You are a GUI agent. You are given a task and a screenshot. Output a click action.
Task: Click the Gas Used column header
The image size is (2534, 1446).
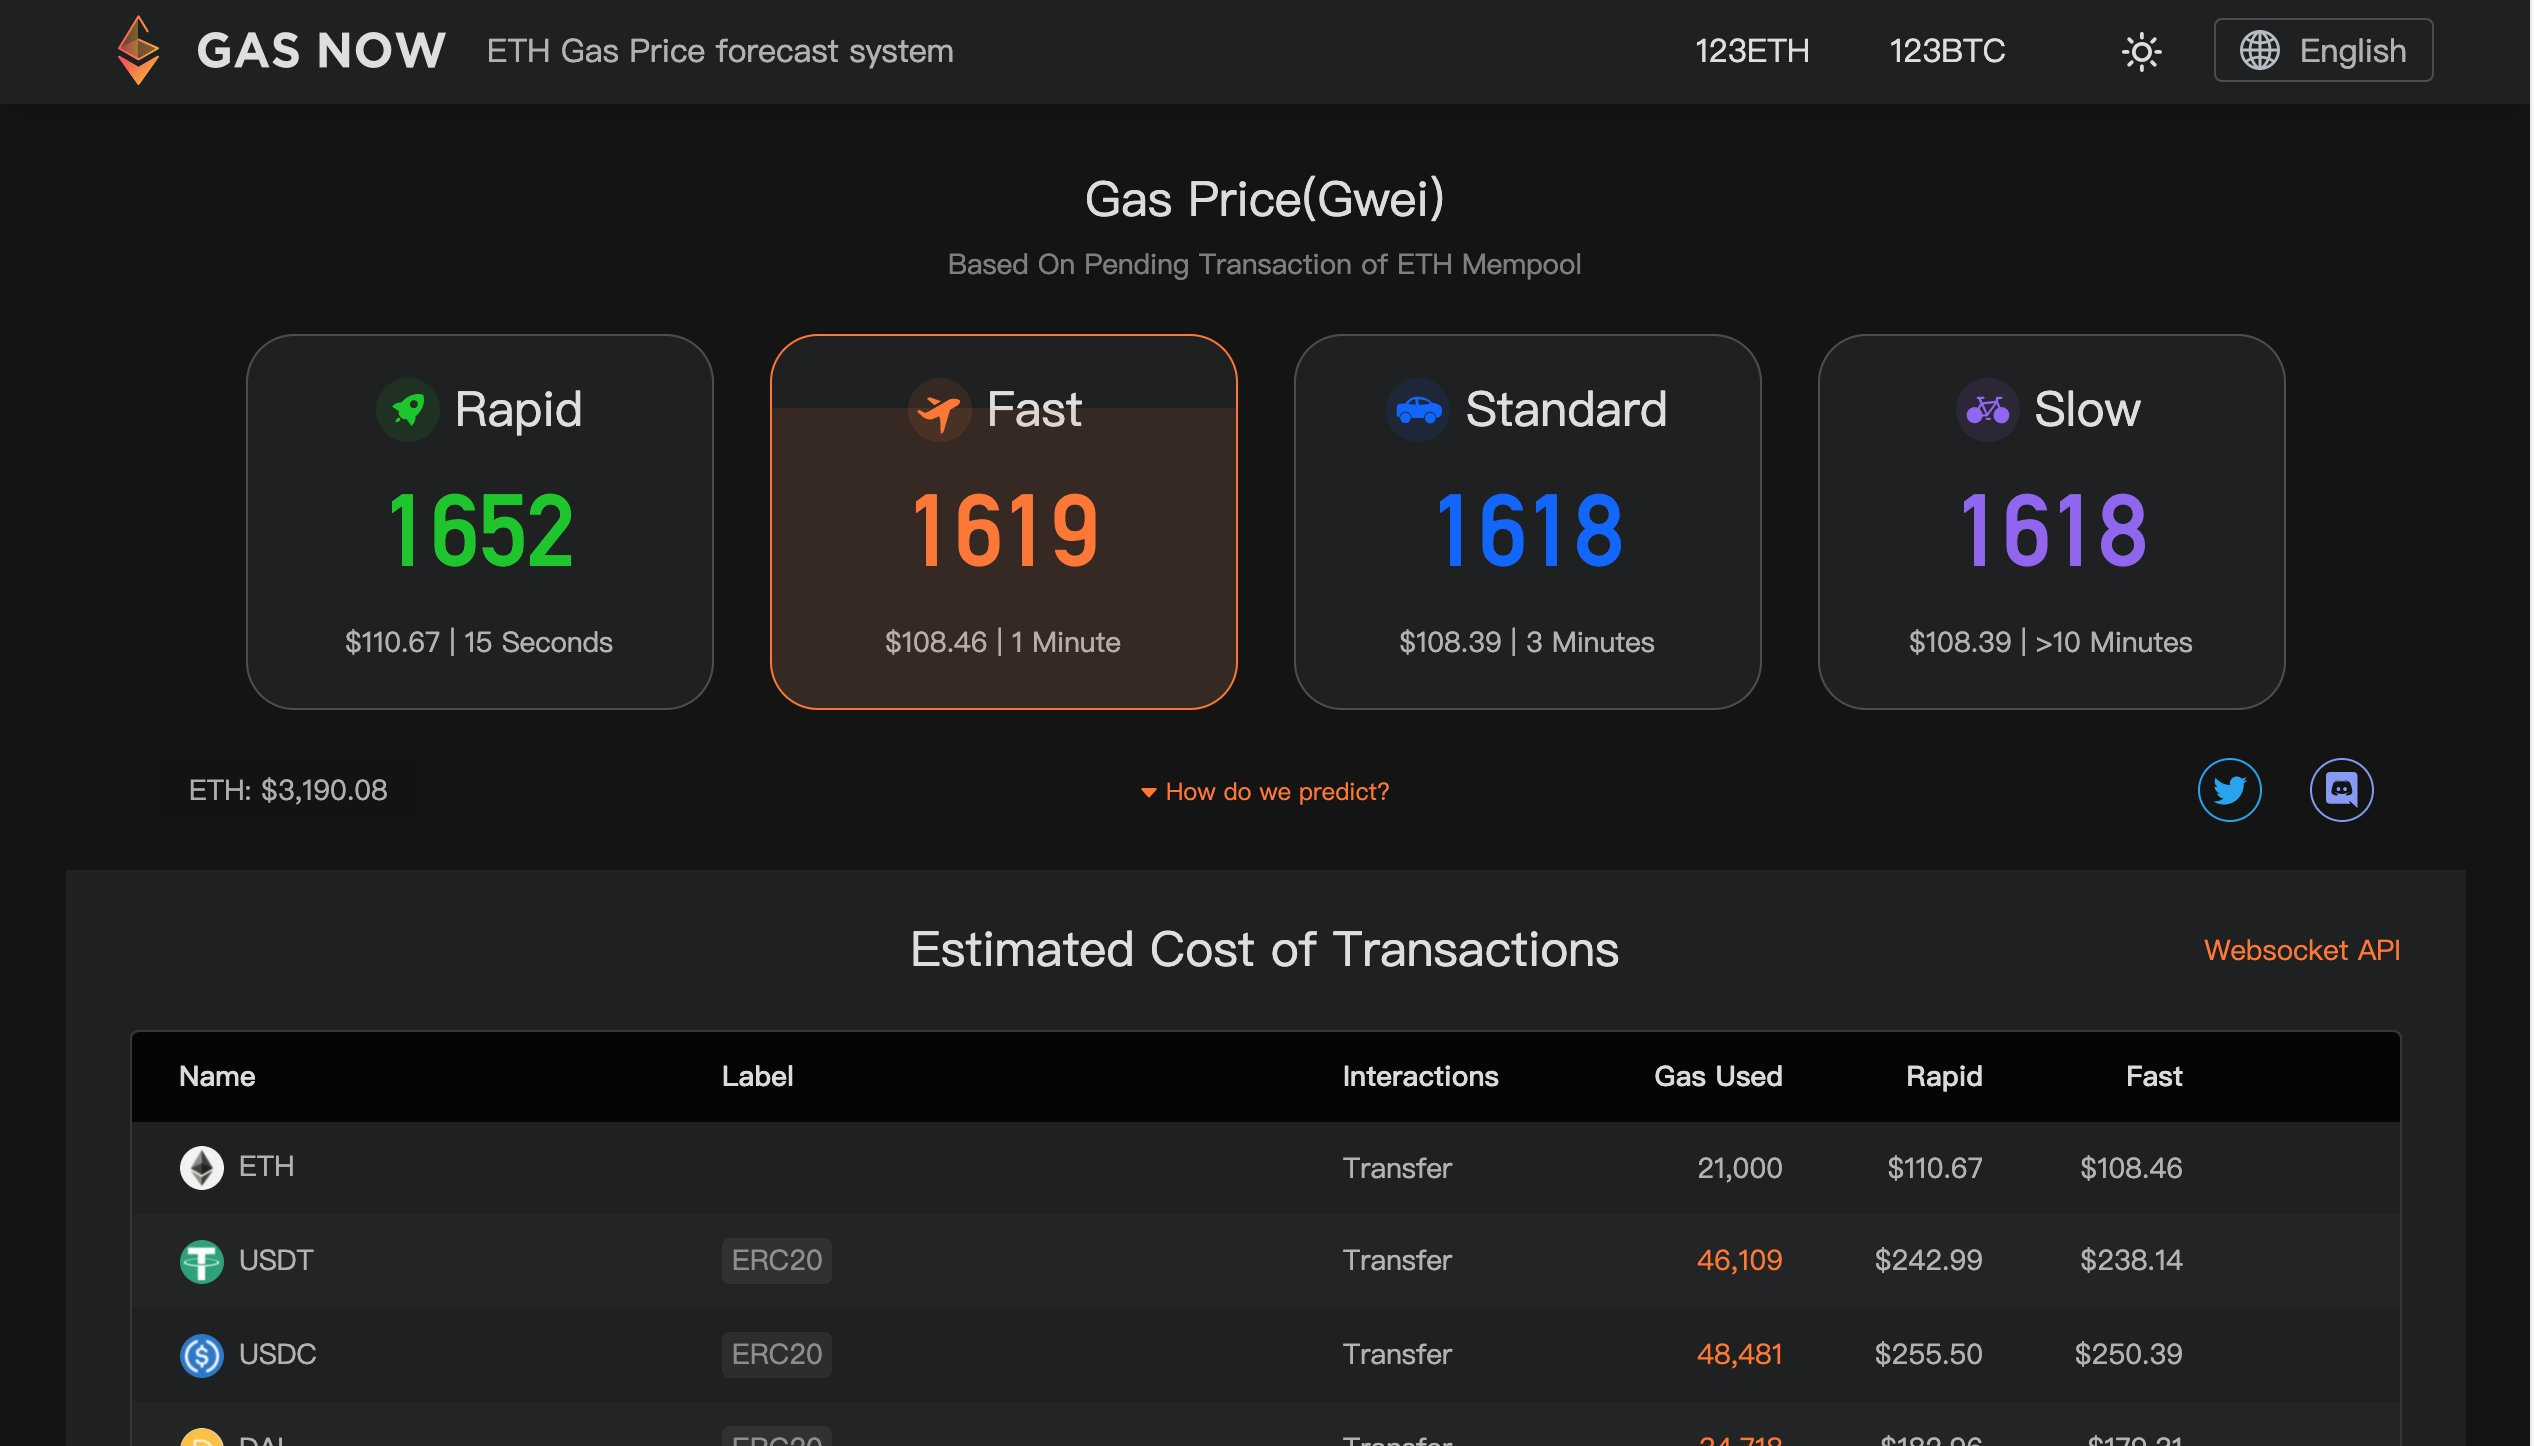point(1717,1076)
